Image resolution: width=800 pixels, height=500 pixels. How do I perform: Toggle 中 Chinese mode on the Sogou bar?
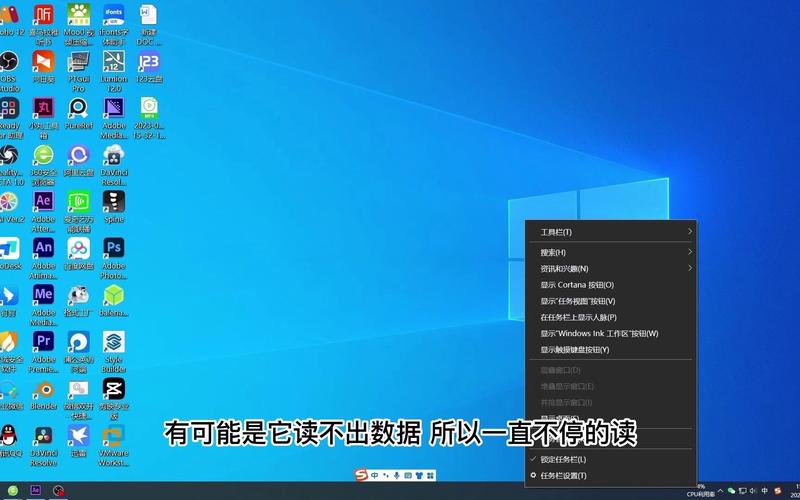pos(374,476)
